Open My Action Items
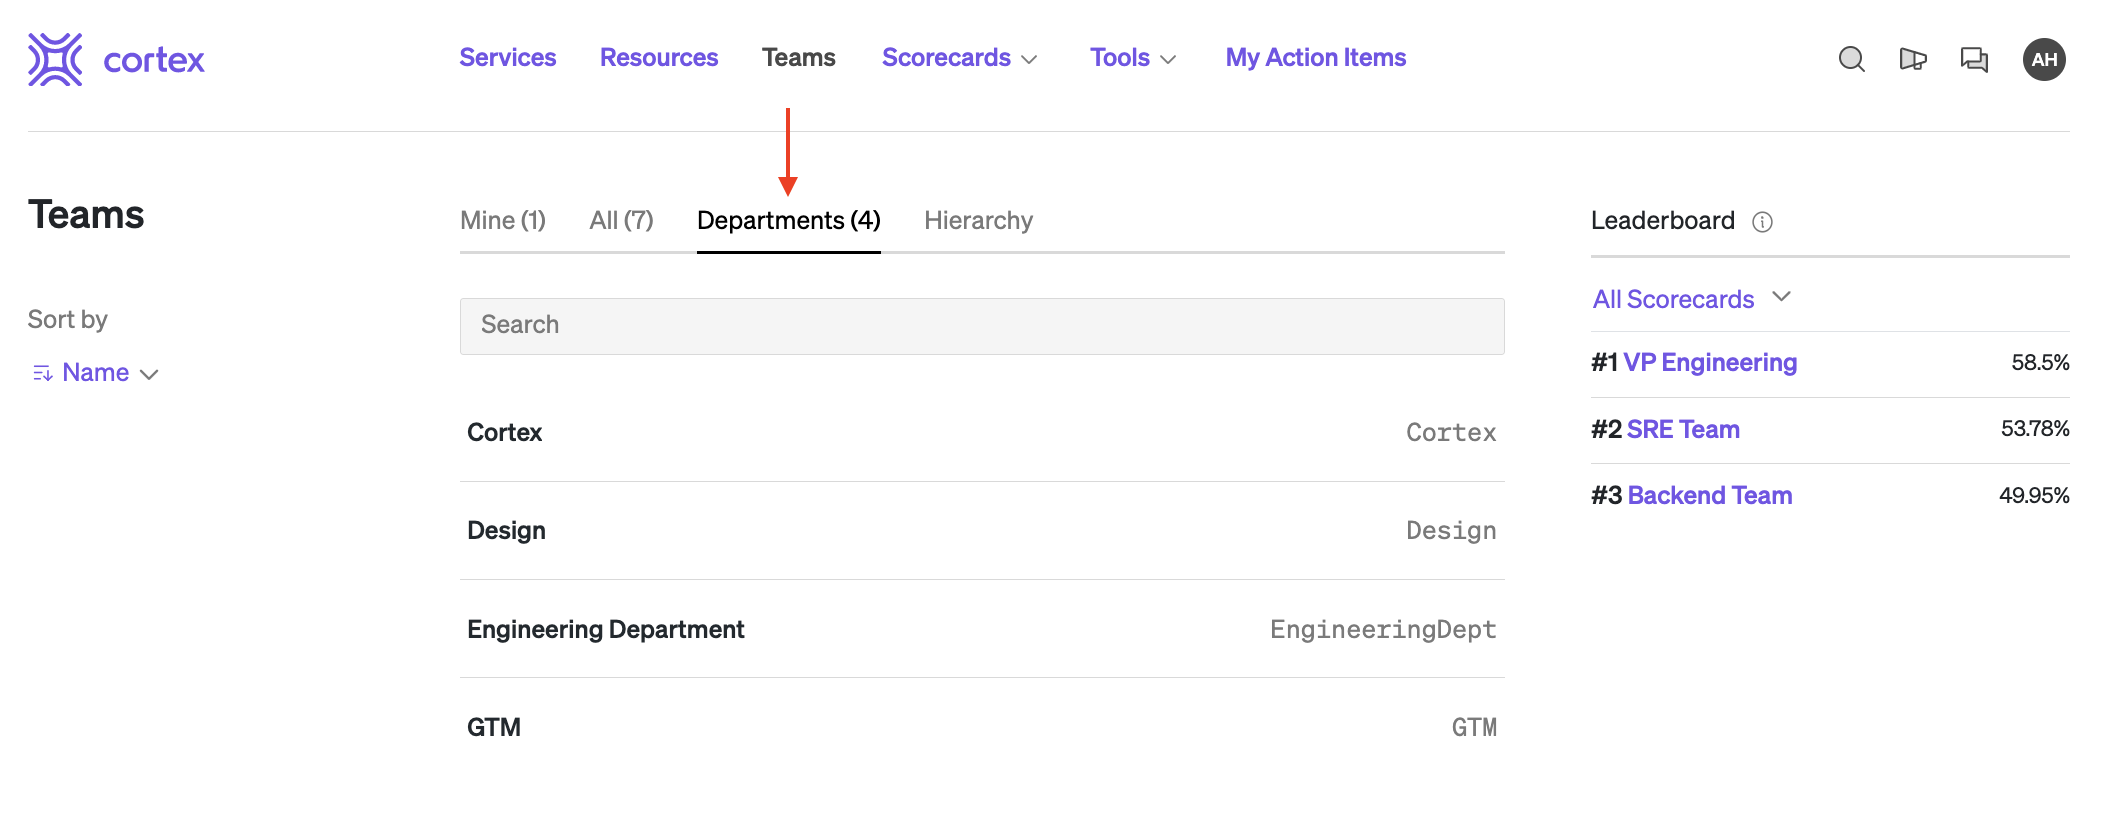 [1316, 58]
